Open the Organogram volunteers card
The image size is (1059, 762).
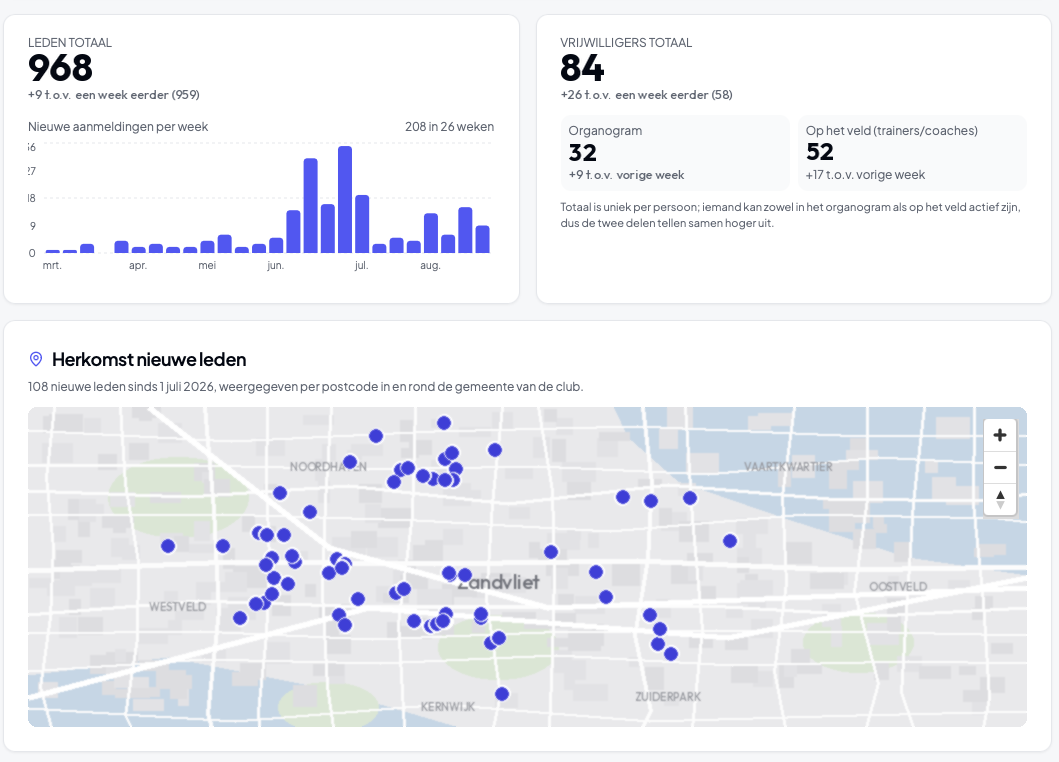(675, 153)
